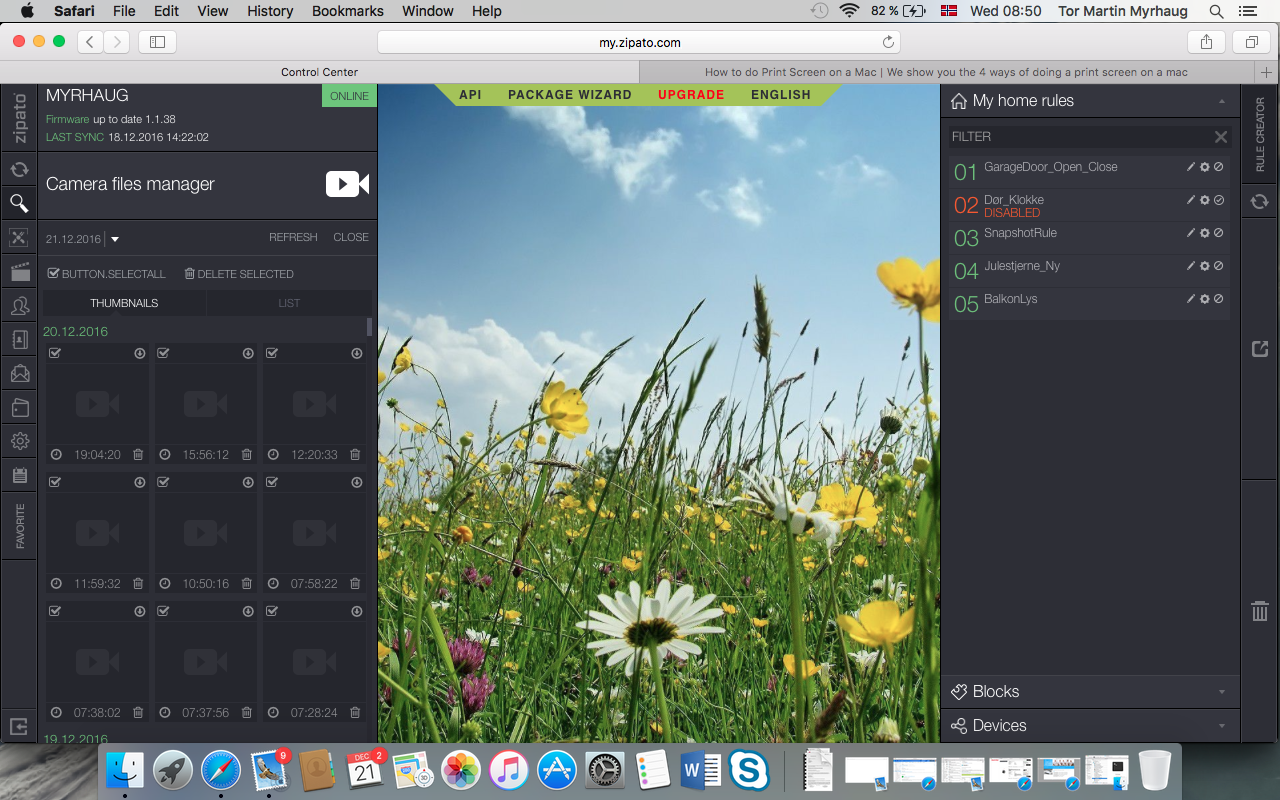This screenshot has height=800, width=1280.
Task: Disable the BalkonLys rule using its circle icon
Action: [1219, 299]
